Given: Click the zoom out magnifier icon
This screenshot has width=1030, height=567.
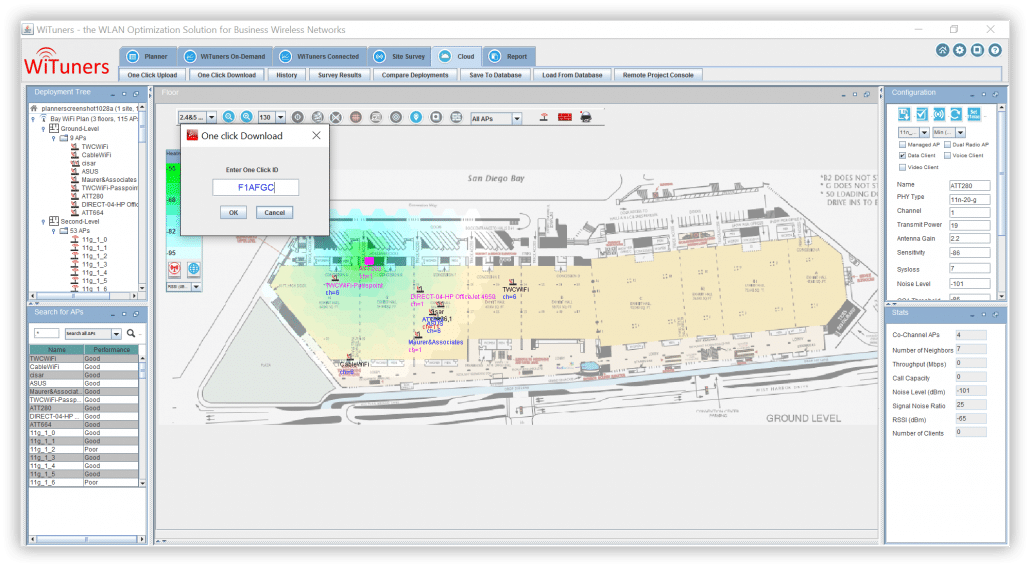Looking at the screenshot, I should tap(247, 117).
